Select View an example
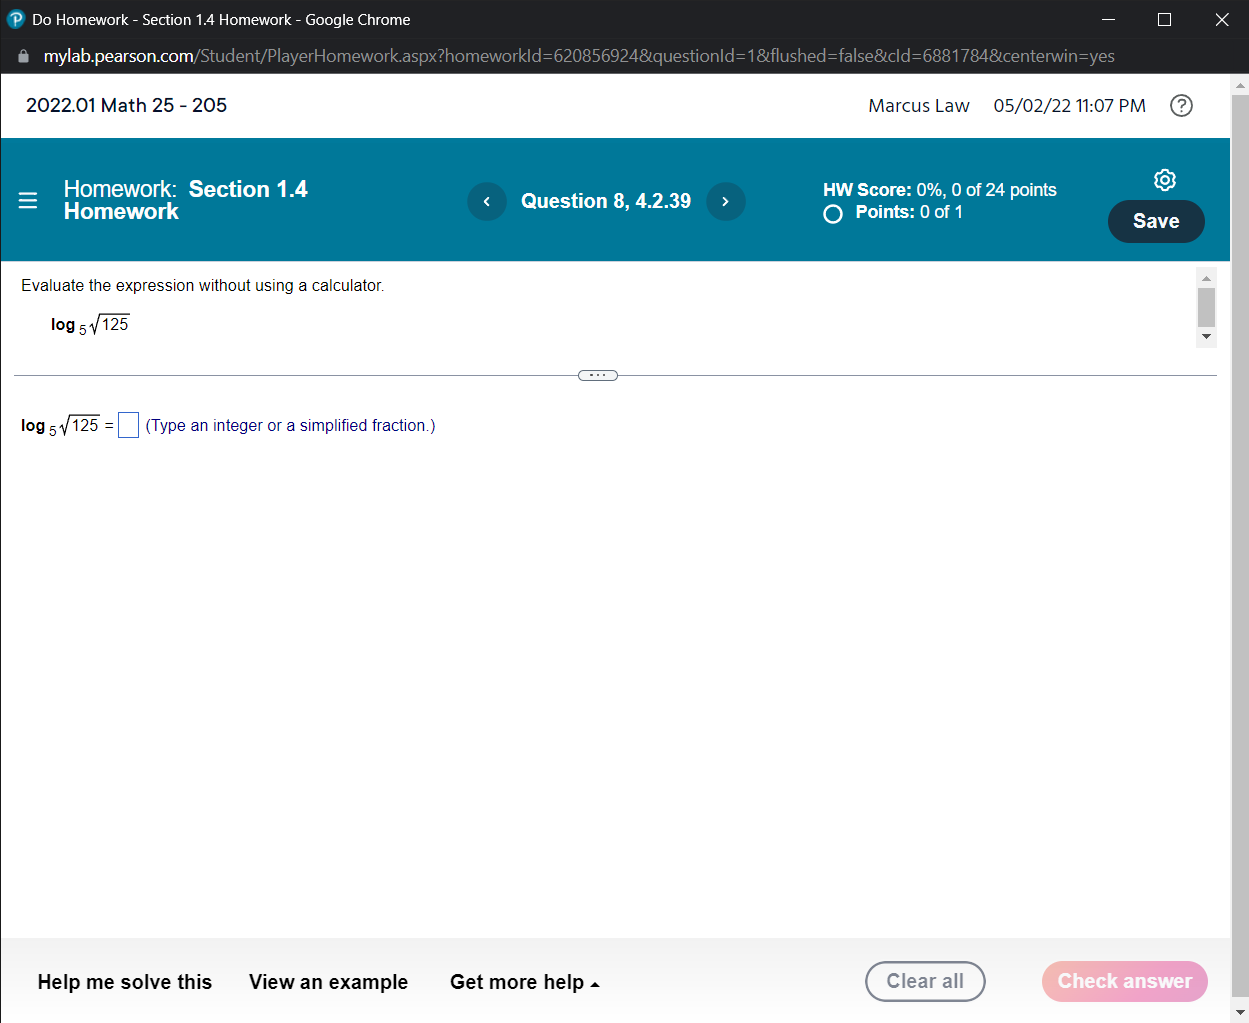The image size is (1249, 1023). (x=328, y=982)
